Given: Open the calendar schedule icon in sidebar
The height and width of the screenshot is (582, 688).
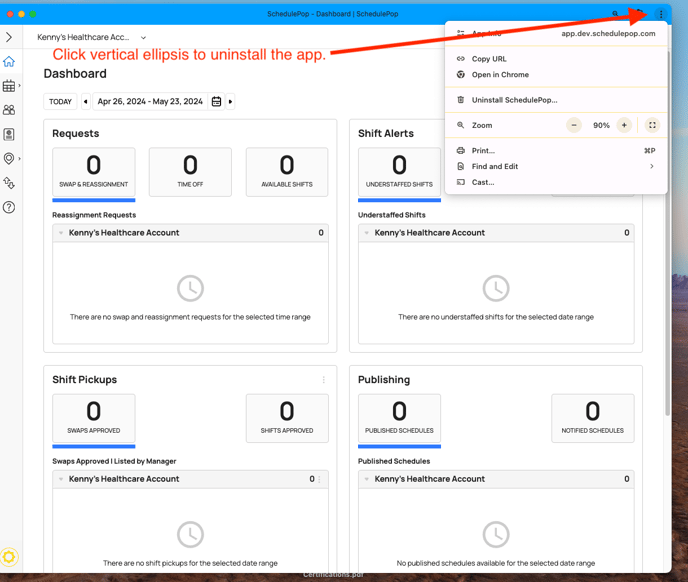Looking at the screenshot, I should (x=9, y=86).
